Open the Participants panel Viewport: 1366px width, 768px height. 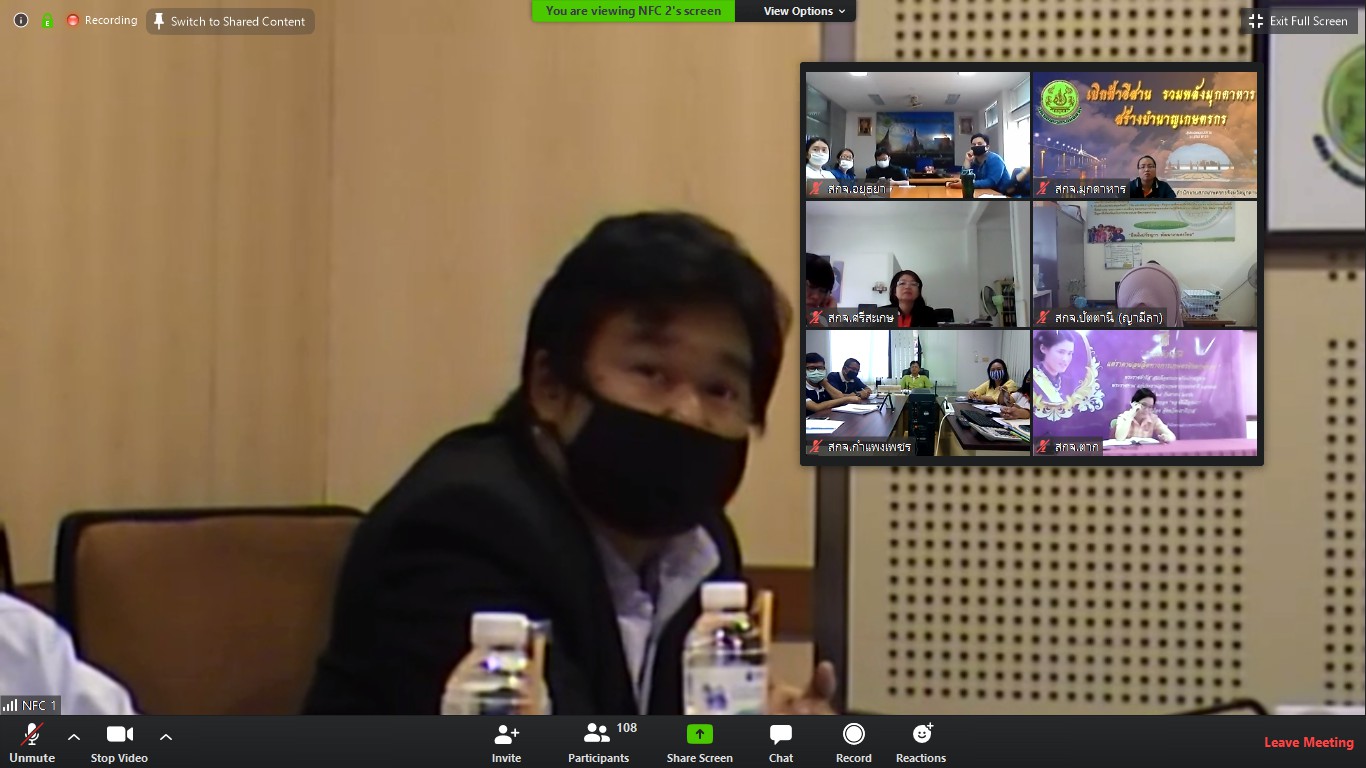click(x=599, y=742)
